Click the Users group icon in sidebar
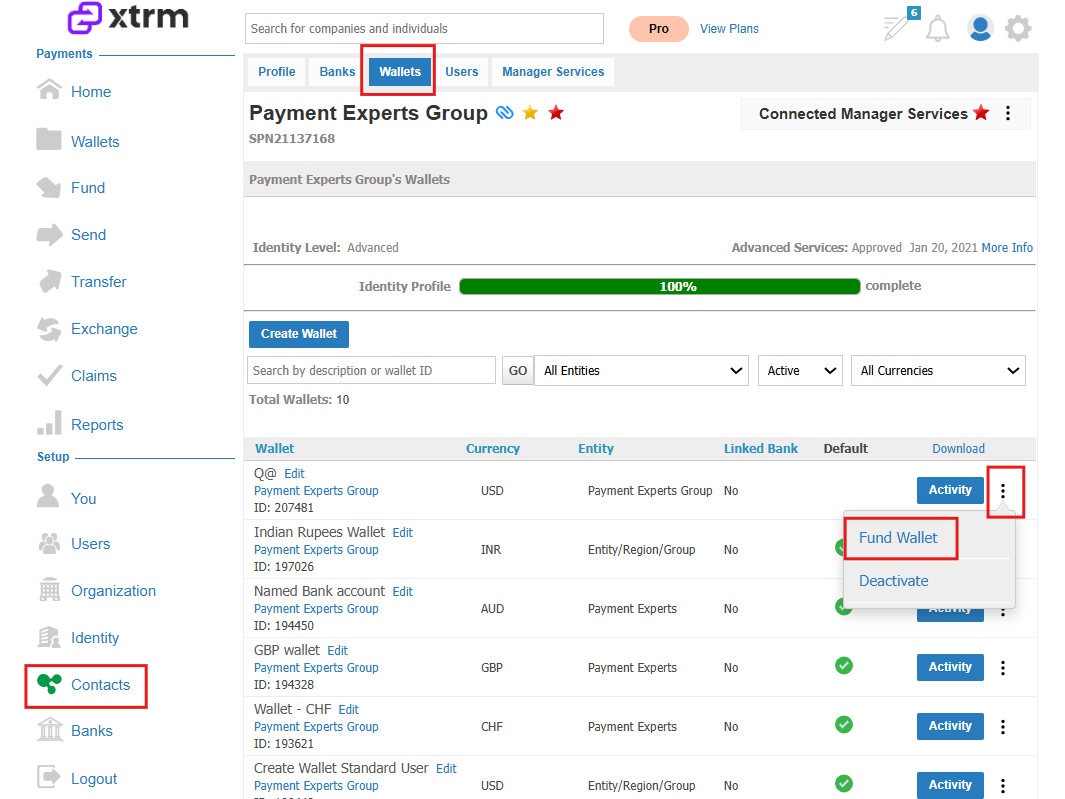The width and height of the screenshot is (1065, 799). (49, 544)
